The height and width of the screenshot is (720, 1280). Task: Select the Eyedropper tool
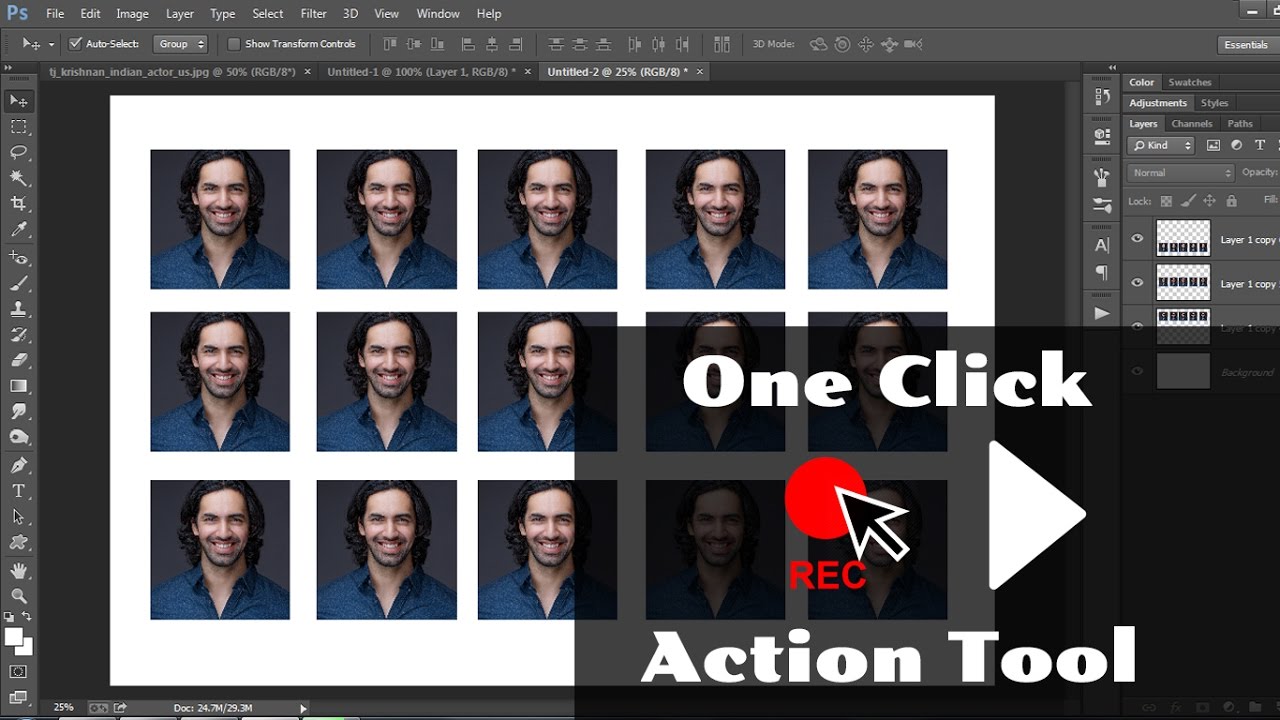click(19, 230)
